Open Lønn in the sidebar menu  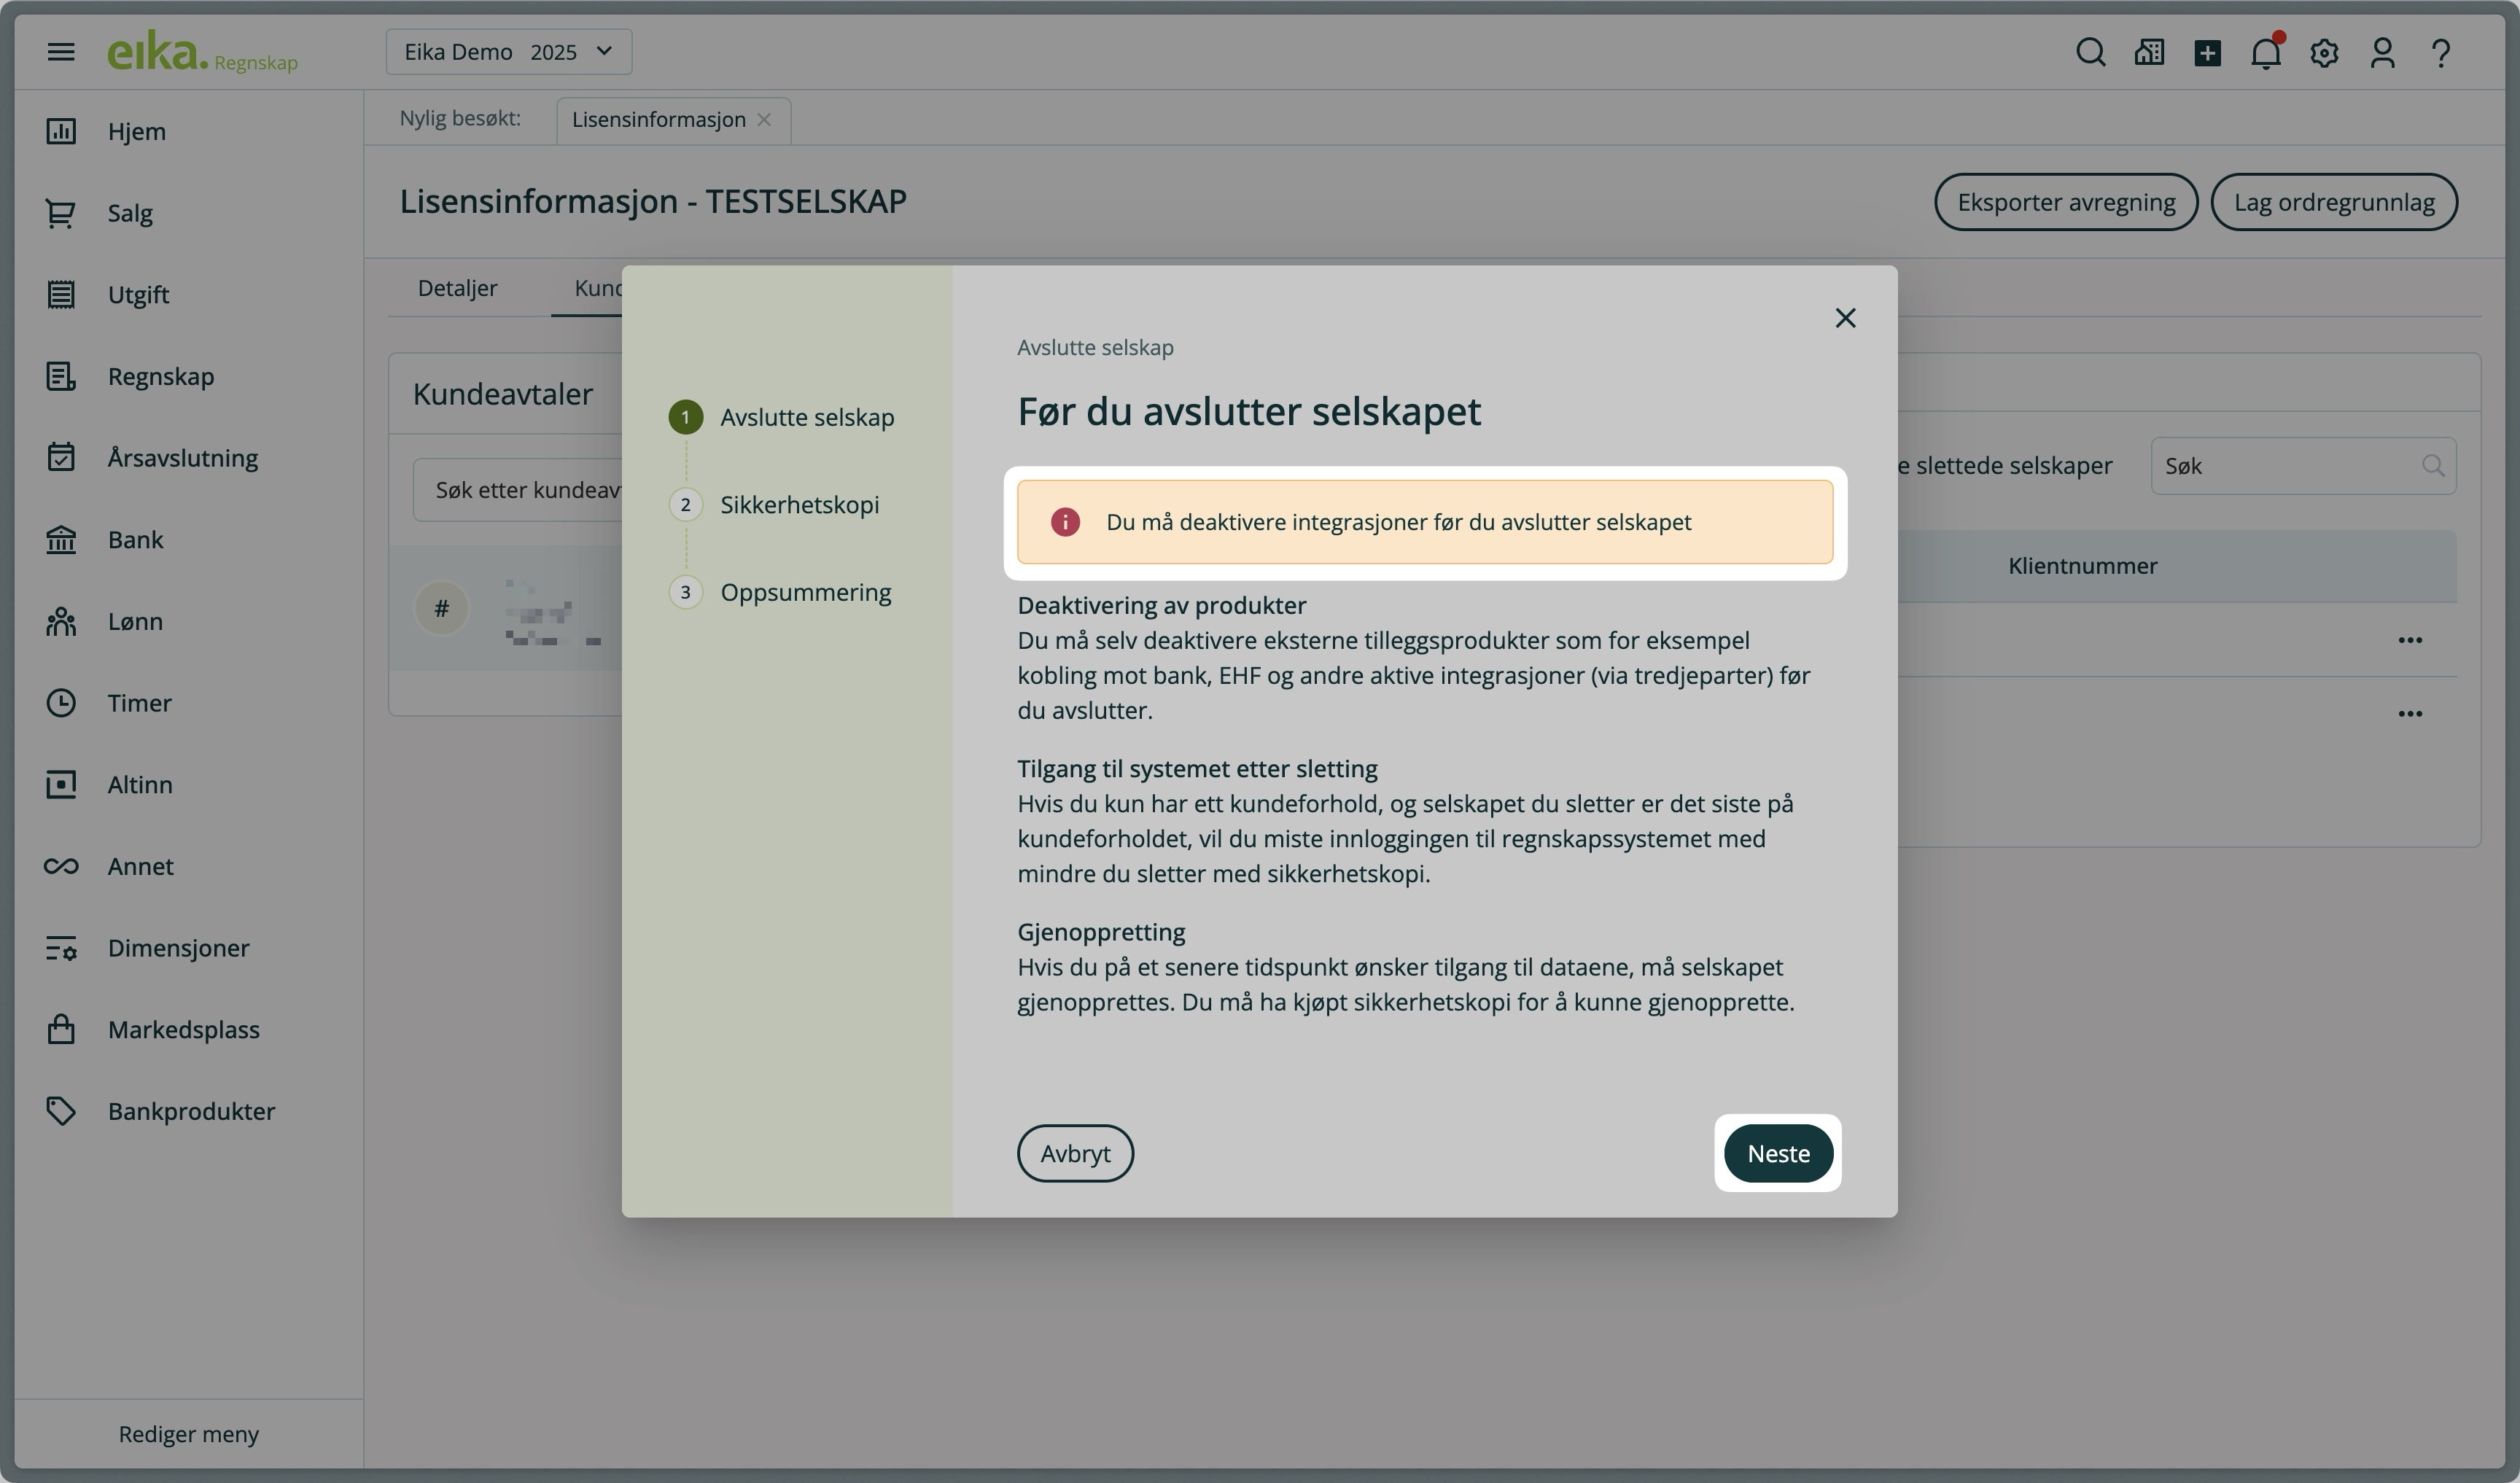click(135, 621)
